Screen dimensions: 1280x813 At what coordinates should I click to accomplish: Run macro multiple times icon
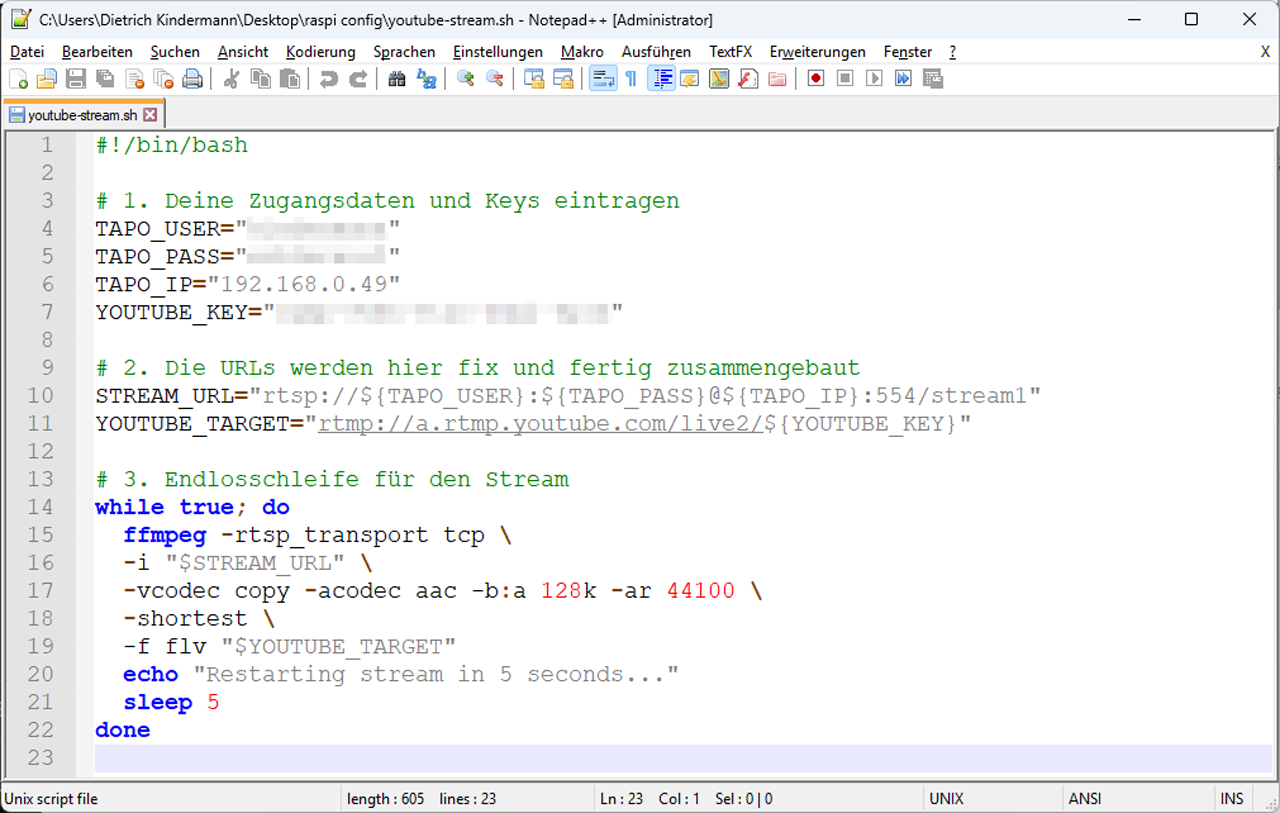(903, 79)
